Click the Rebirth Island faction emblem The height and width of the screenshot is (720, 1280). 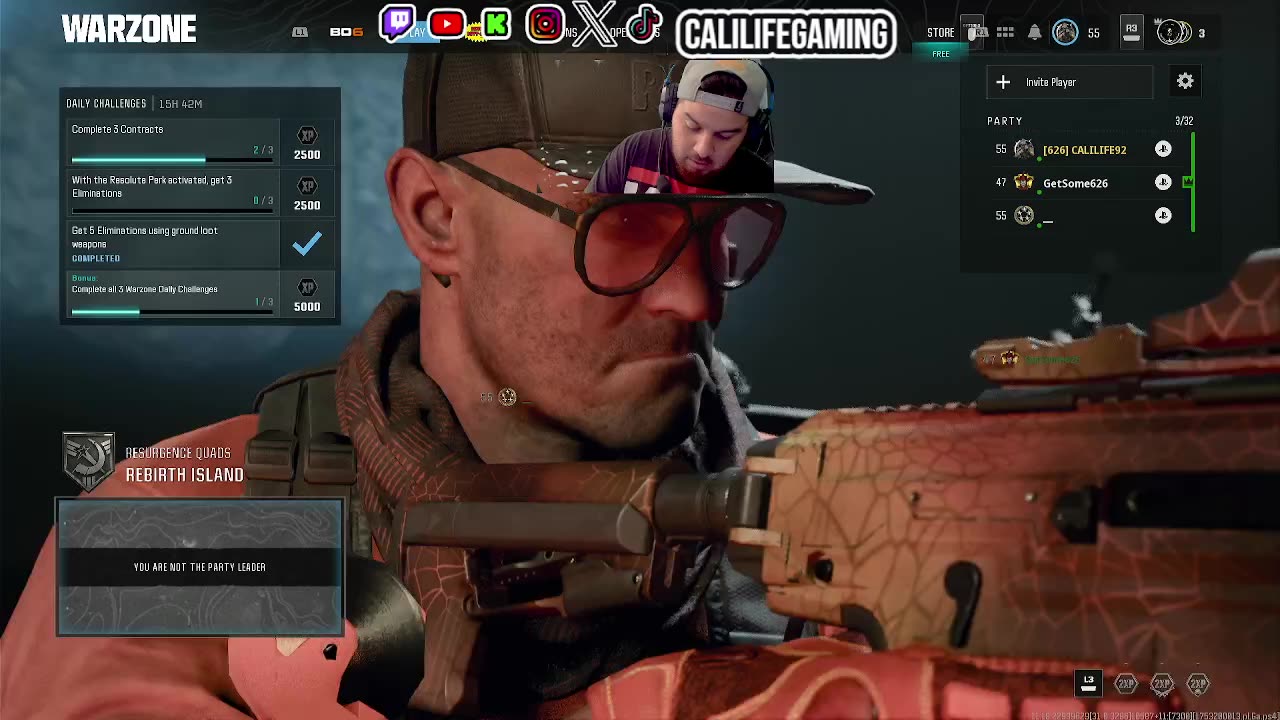[x=88, y=461]
